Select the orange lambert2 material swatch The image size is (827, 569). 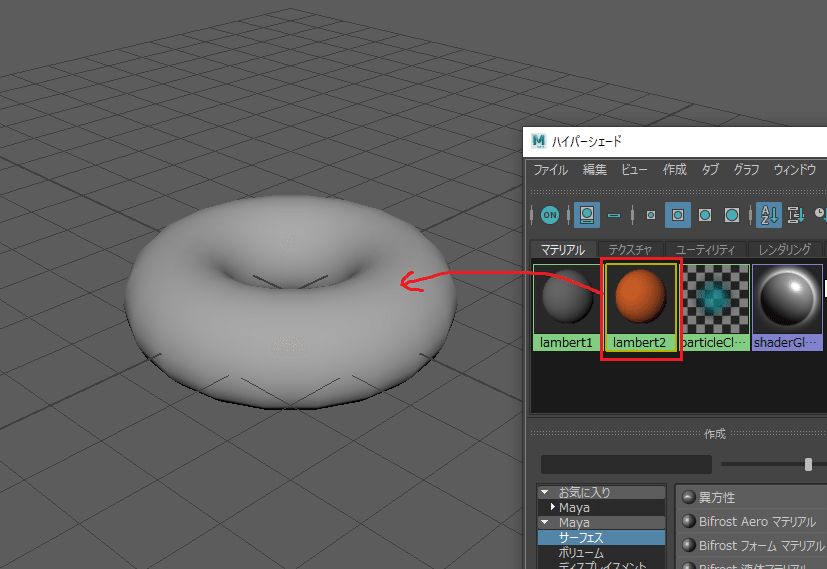[x=640, y=307]
